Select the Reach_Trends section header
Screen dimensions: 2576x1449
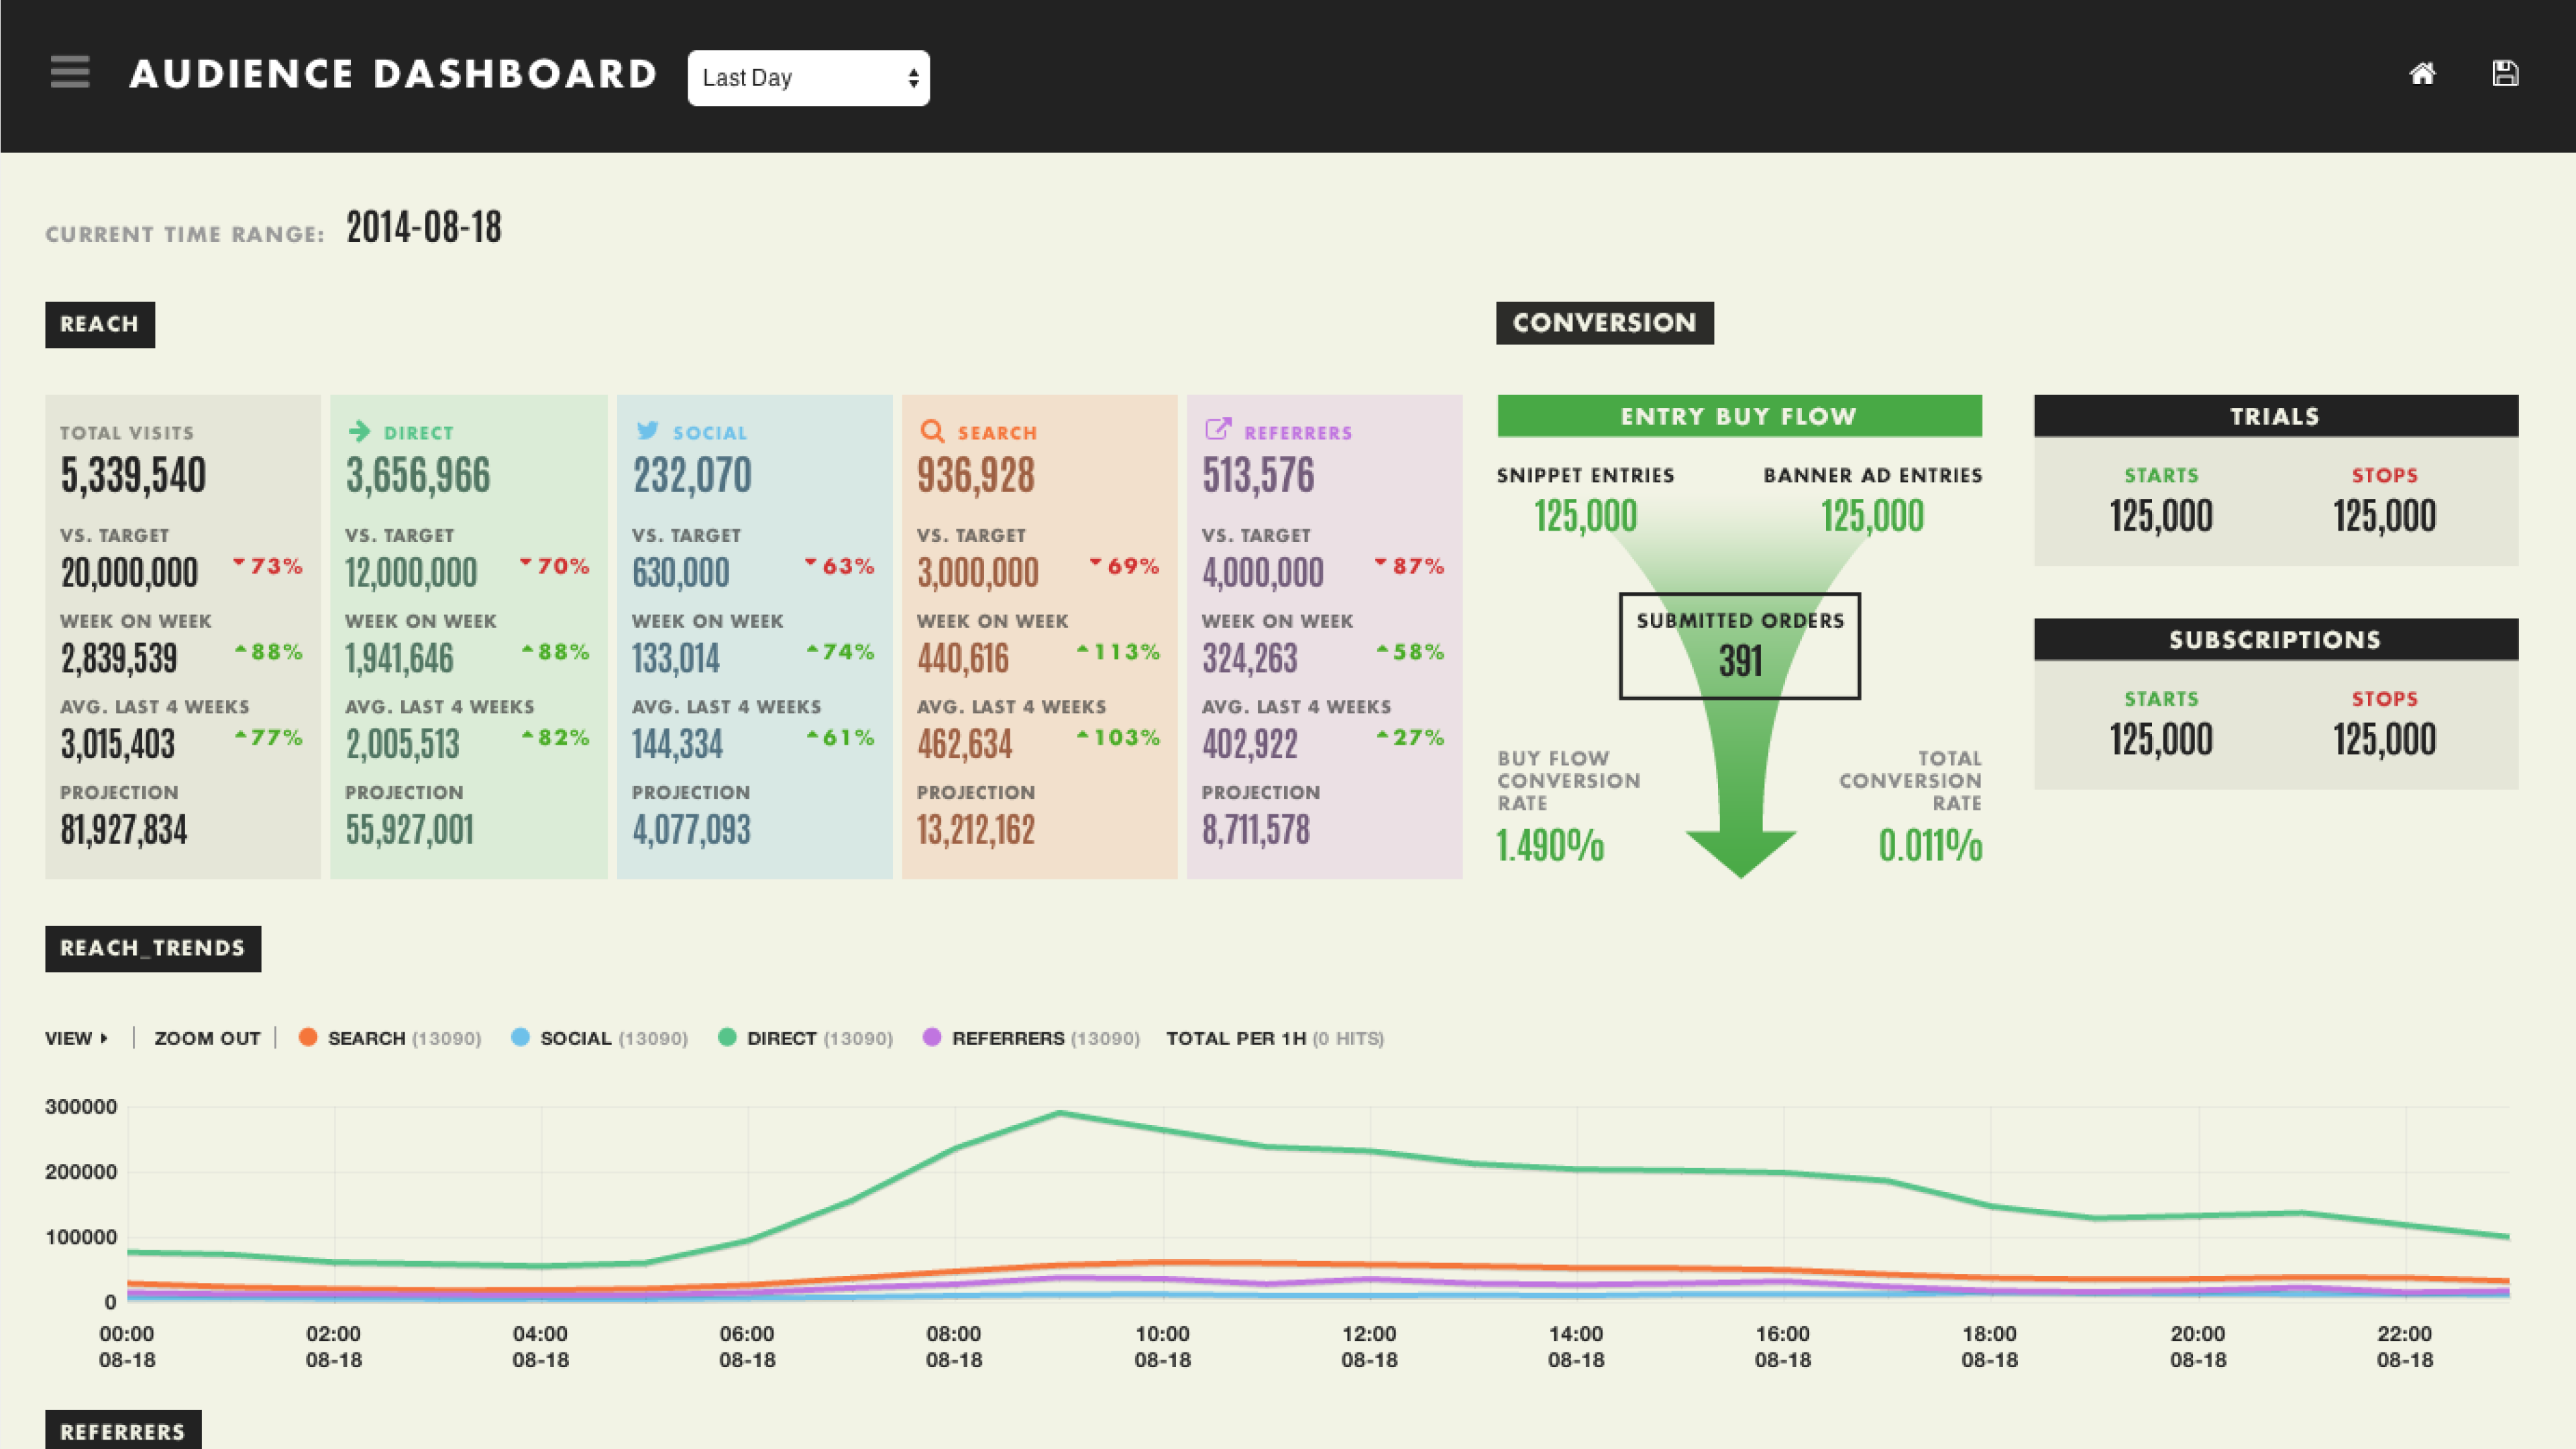point(153,948)
